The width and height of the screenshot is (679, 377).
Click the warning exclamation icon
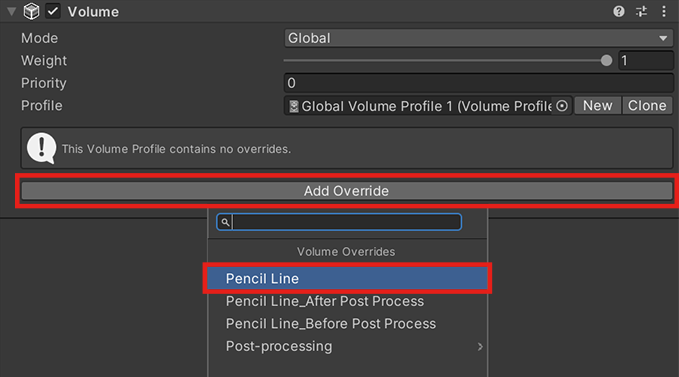(42, 148)
